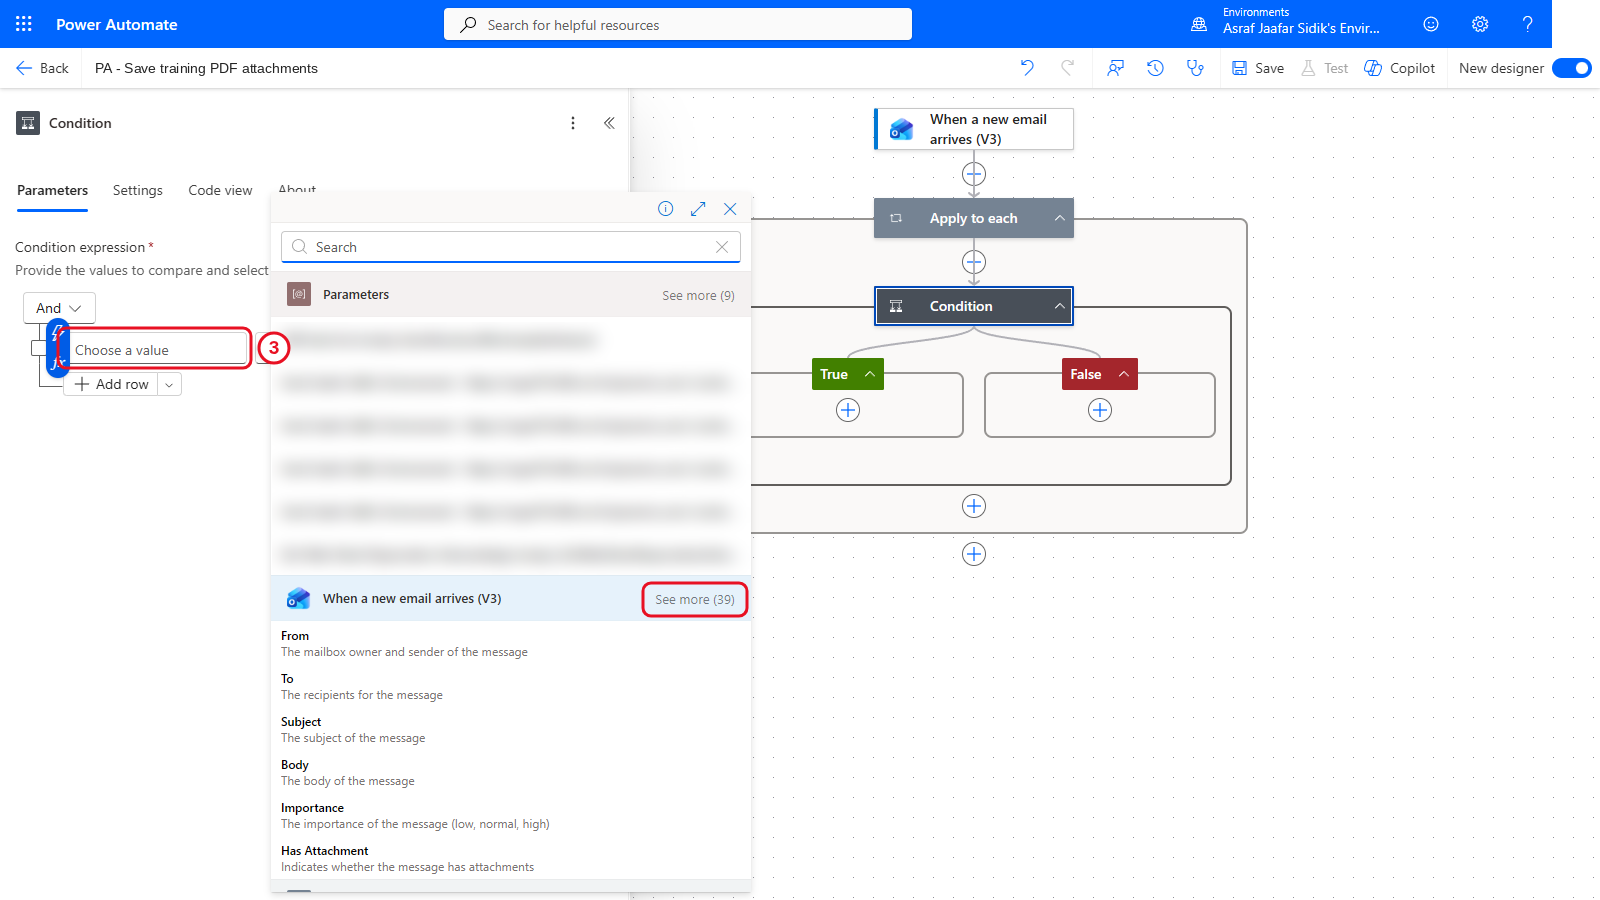Screen dimensions: 1600x900
Task: Expand dynamic content popup to full size
Action: 698,208
